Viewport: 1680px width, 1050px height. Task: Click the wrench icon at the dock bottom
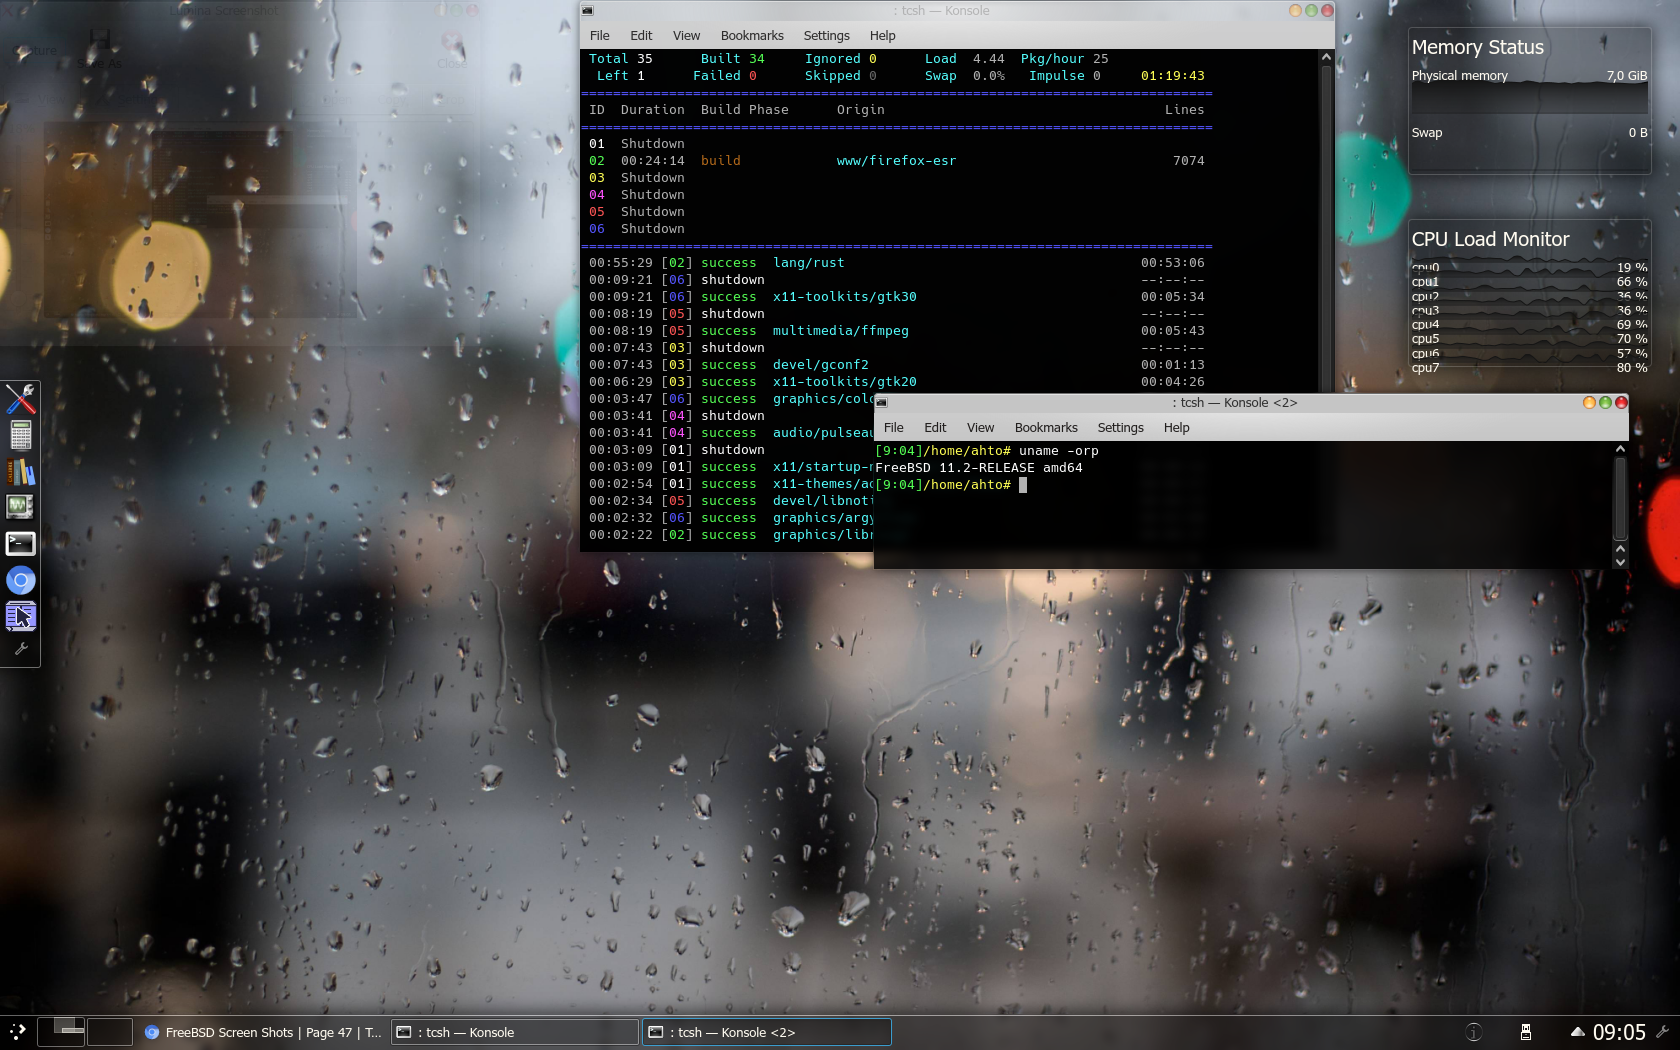20,649
